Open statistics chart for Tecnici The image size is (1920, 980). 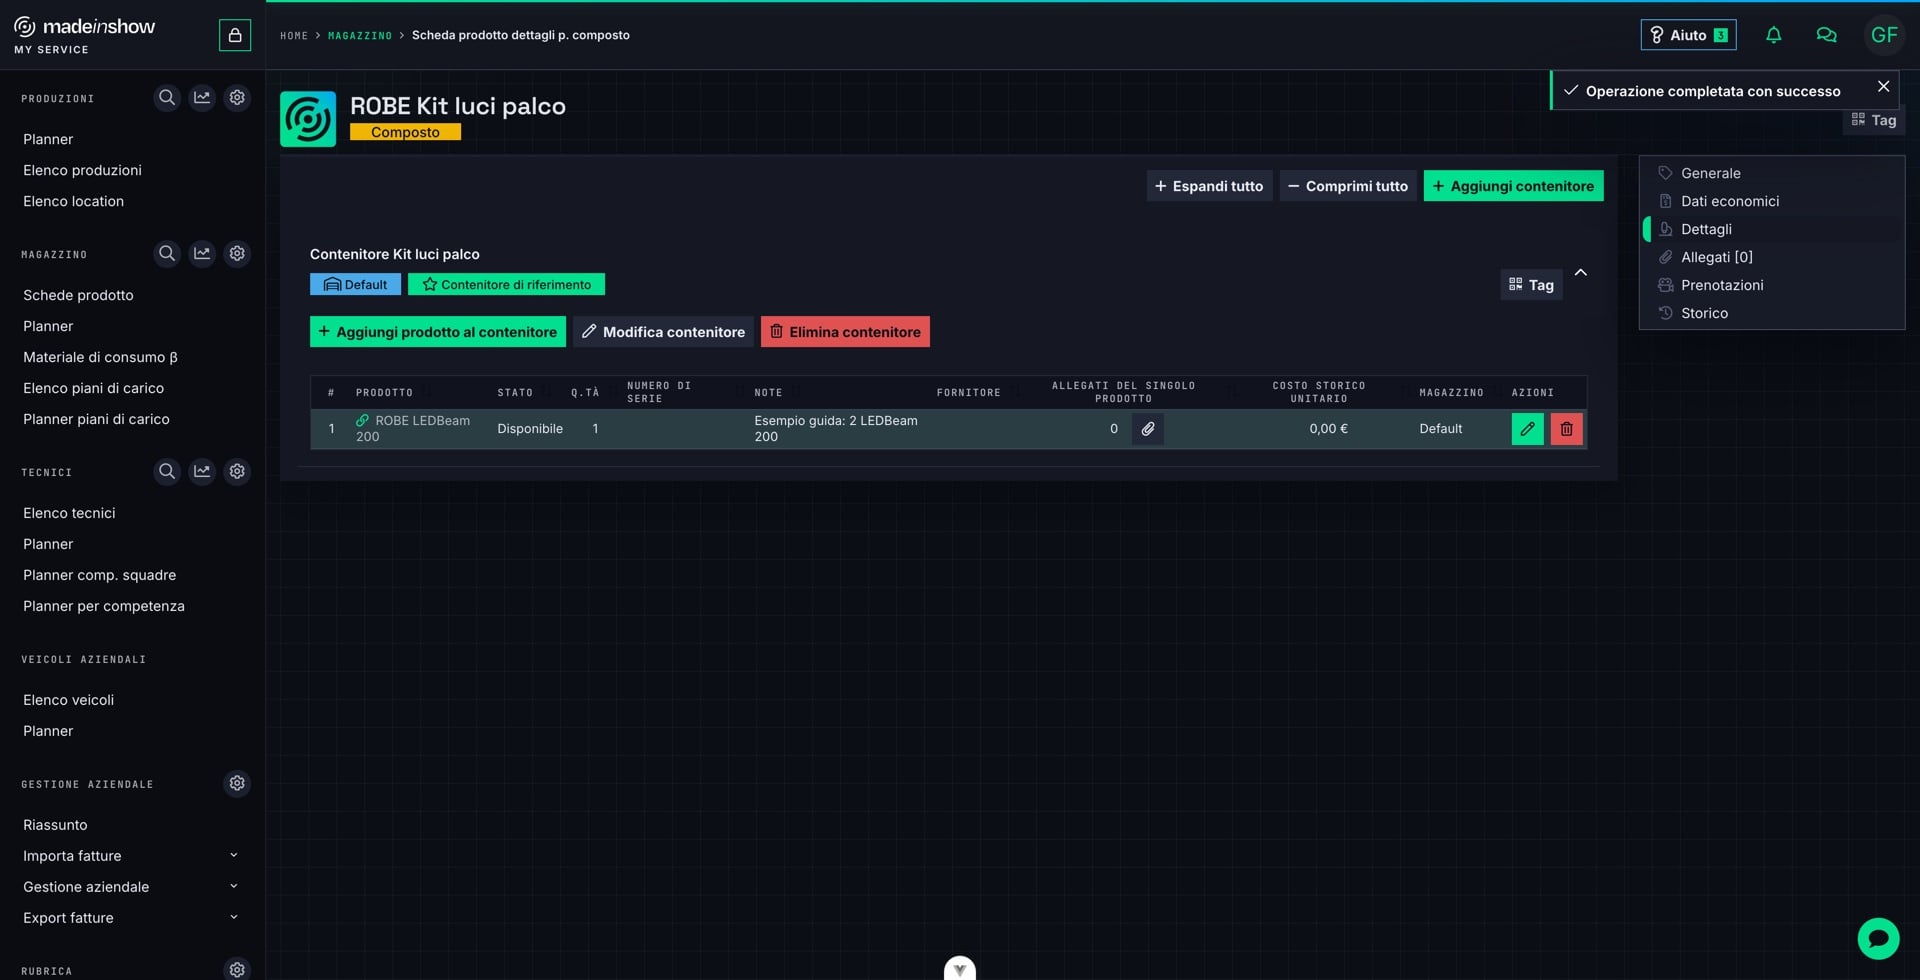point(202,472)
